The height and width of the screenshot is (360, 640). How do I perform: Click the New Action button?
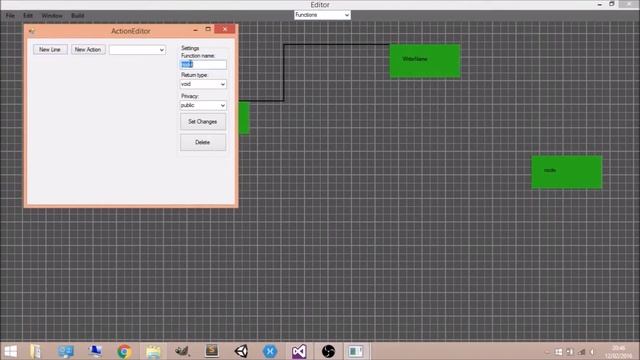88,49
